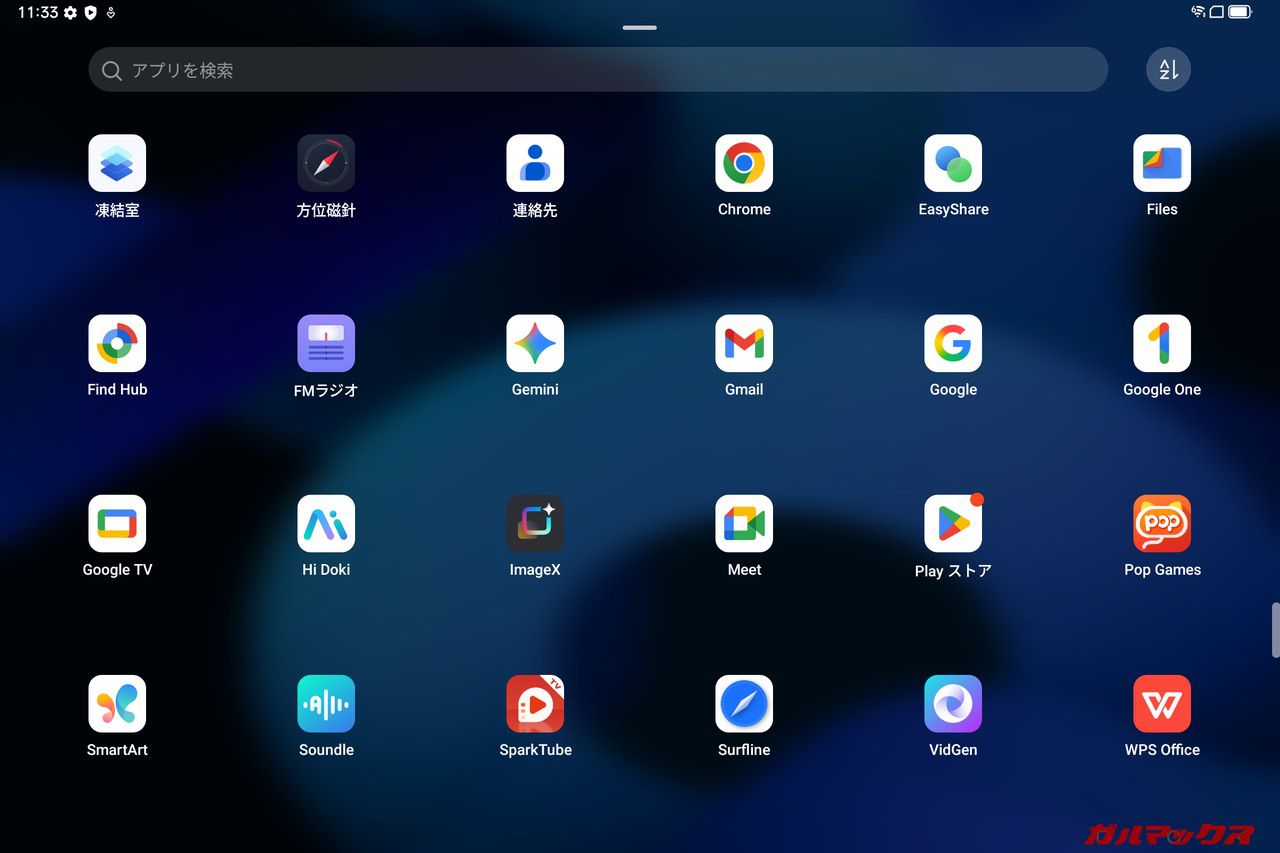Click the A-Z sort order button
The height and width of the screenshot is (853, 1280).
pos(1168,70)
